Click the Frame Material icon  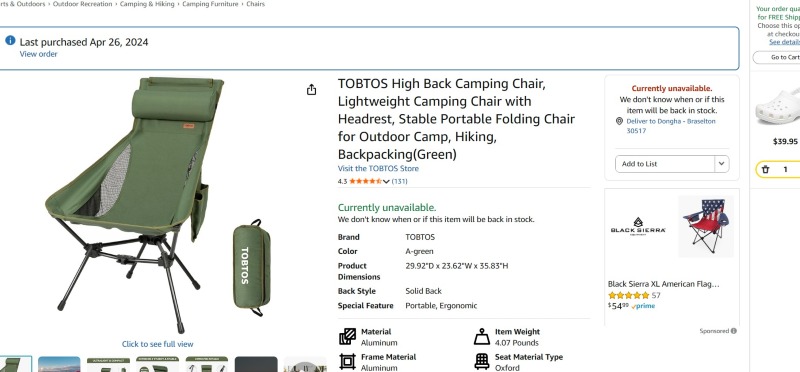[347, 362]
